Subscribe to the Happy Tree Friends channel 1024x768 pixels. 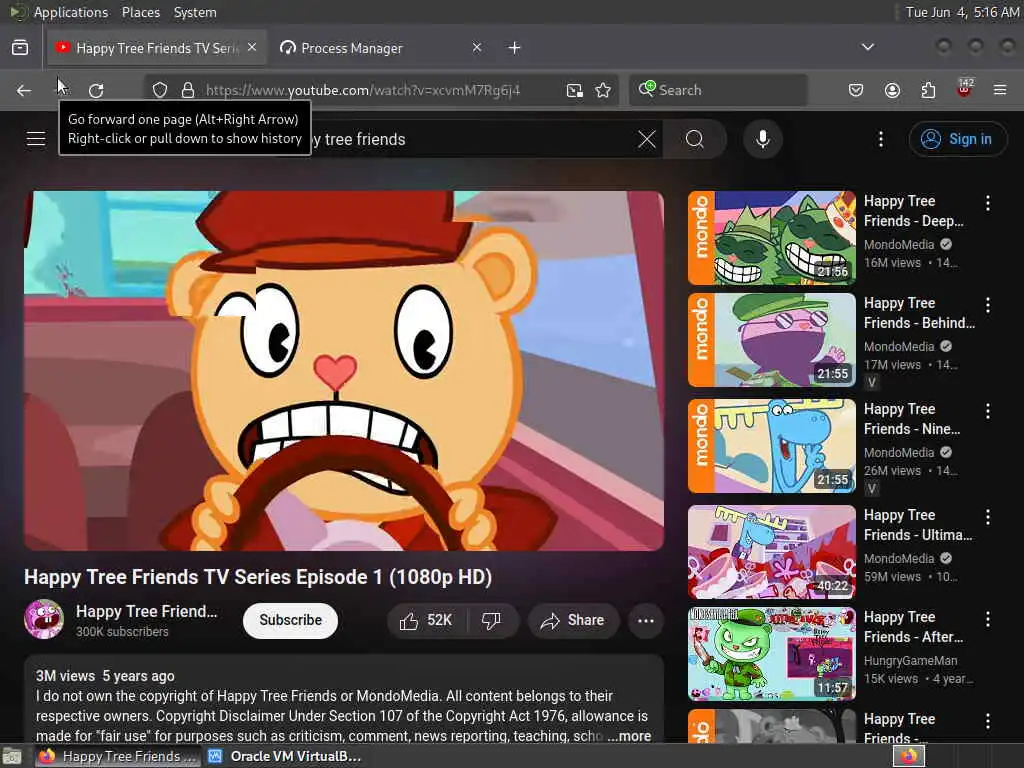291,620
